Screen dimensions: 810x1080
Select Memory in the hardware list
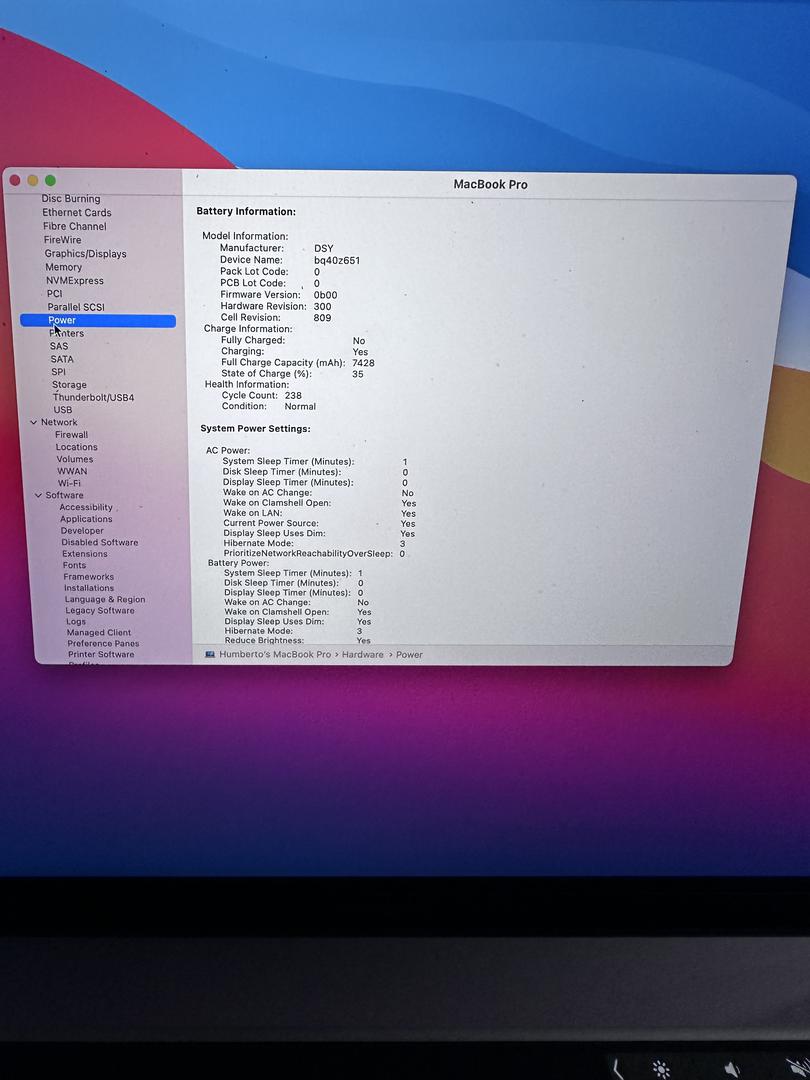click(x=63, y=267)
